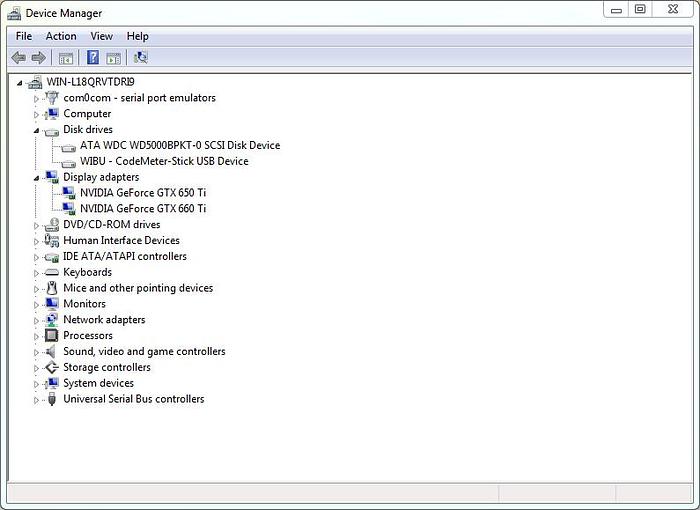Click the Back arrow toolbar icon

coord(18,58)
